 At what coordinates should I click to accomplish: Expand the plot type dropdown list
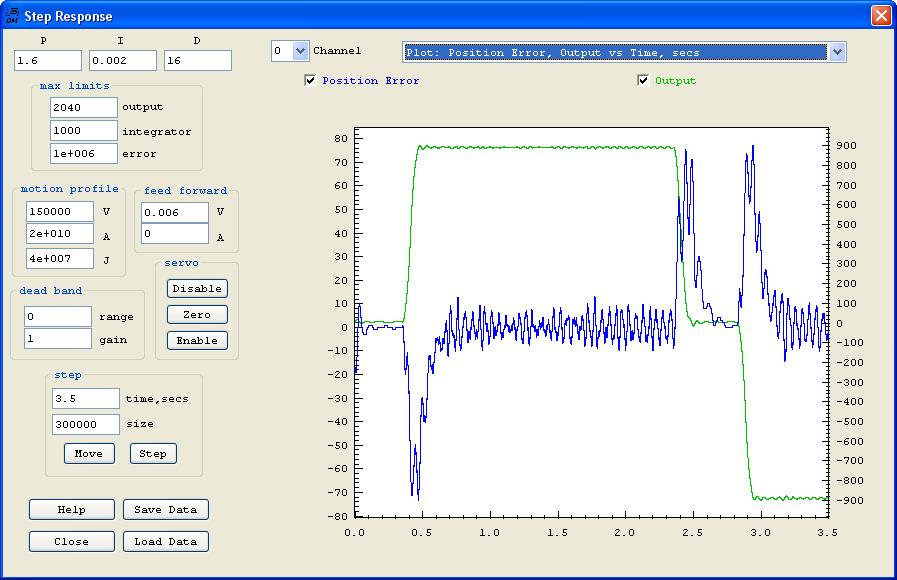pyautogui.click(x=837, y=52)
